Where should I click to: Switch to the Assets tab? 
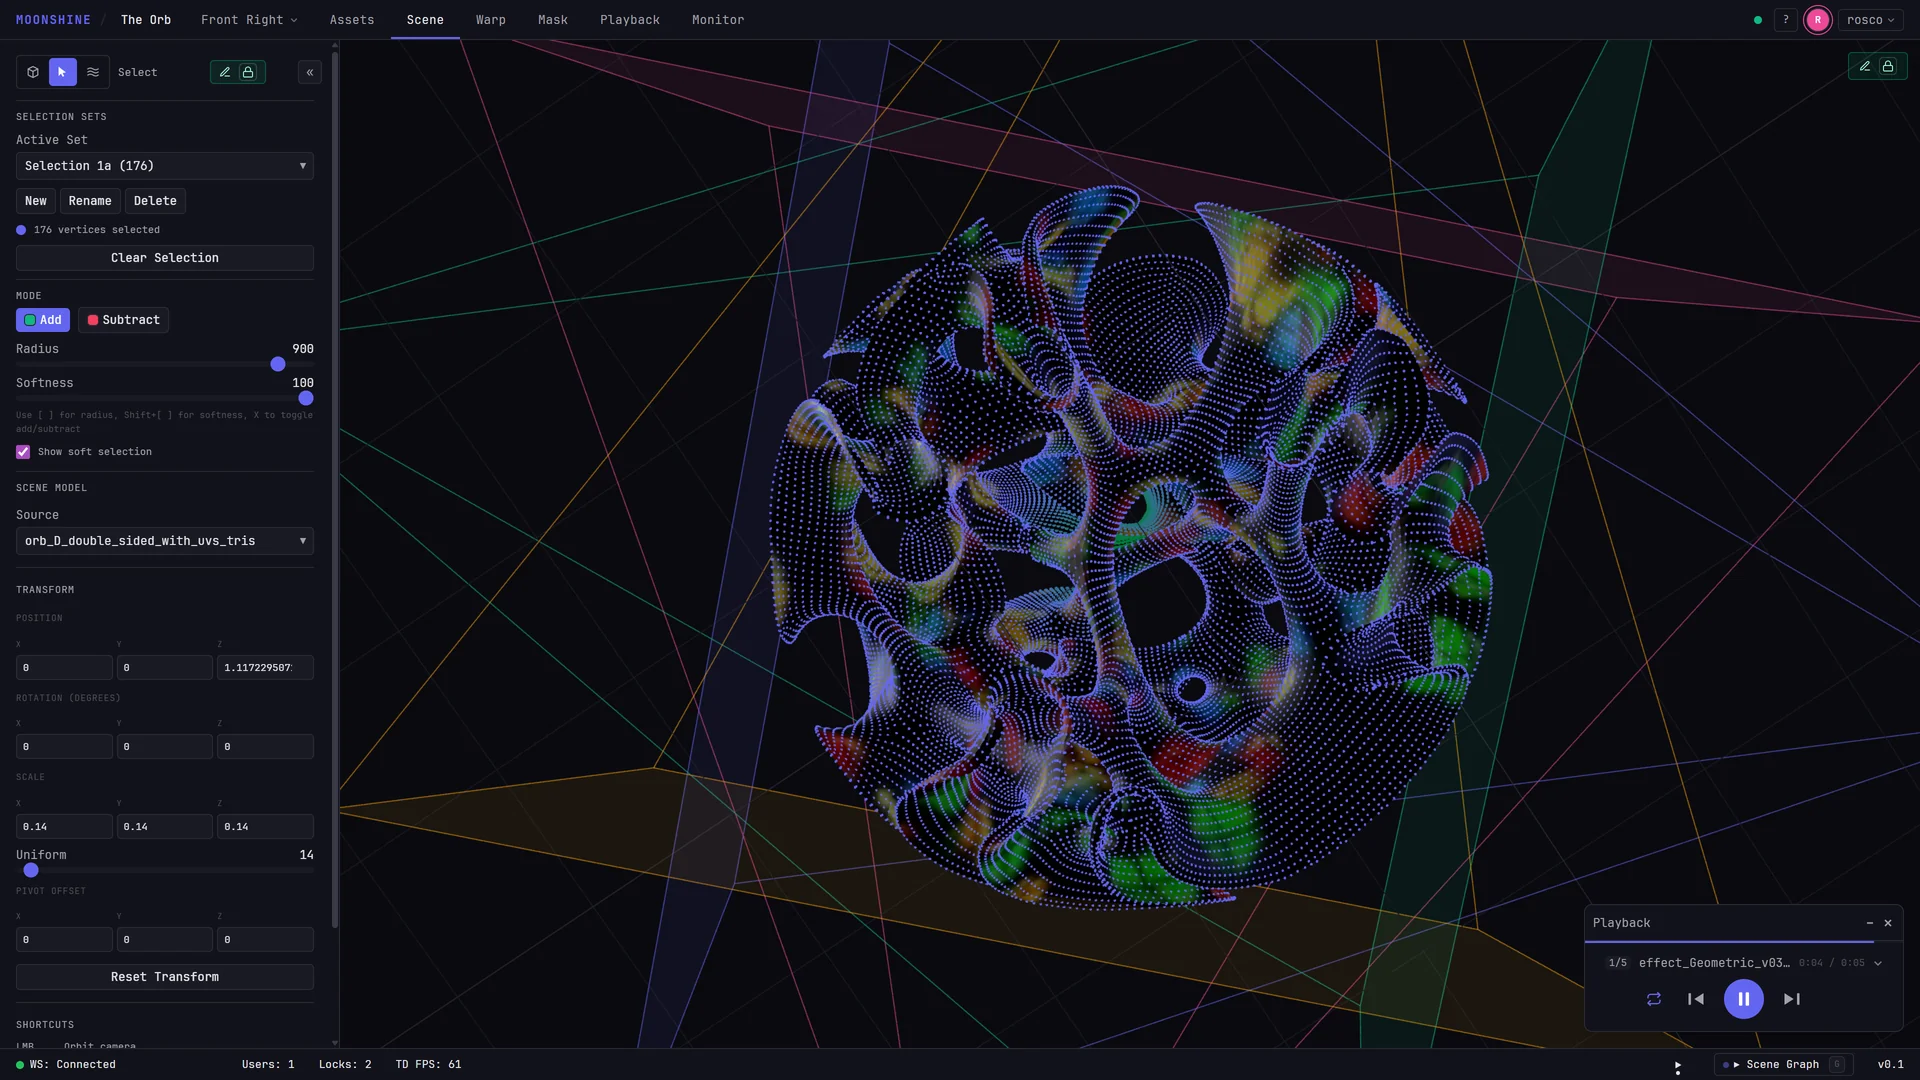pos(352,20)
